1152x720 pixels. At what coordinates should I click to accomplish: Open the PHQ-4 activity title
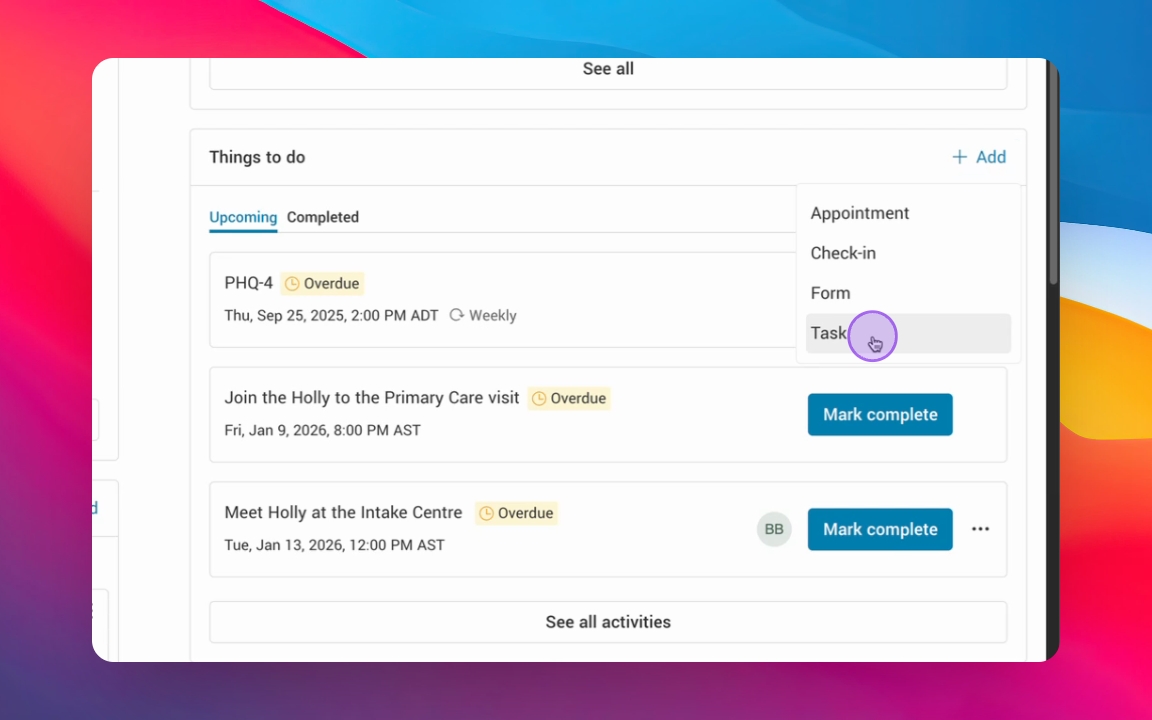(x=248, y=283)
